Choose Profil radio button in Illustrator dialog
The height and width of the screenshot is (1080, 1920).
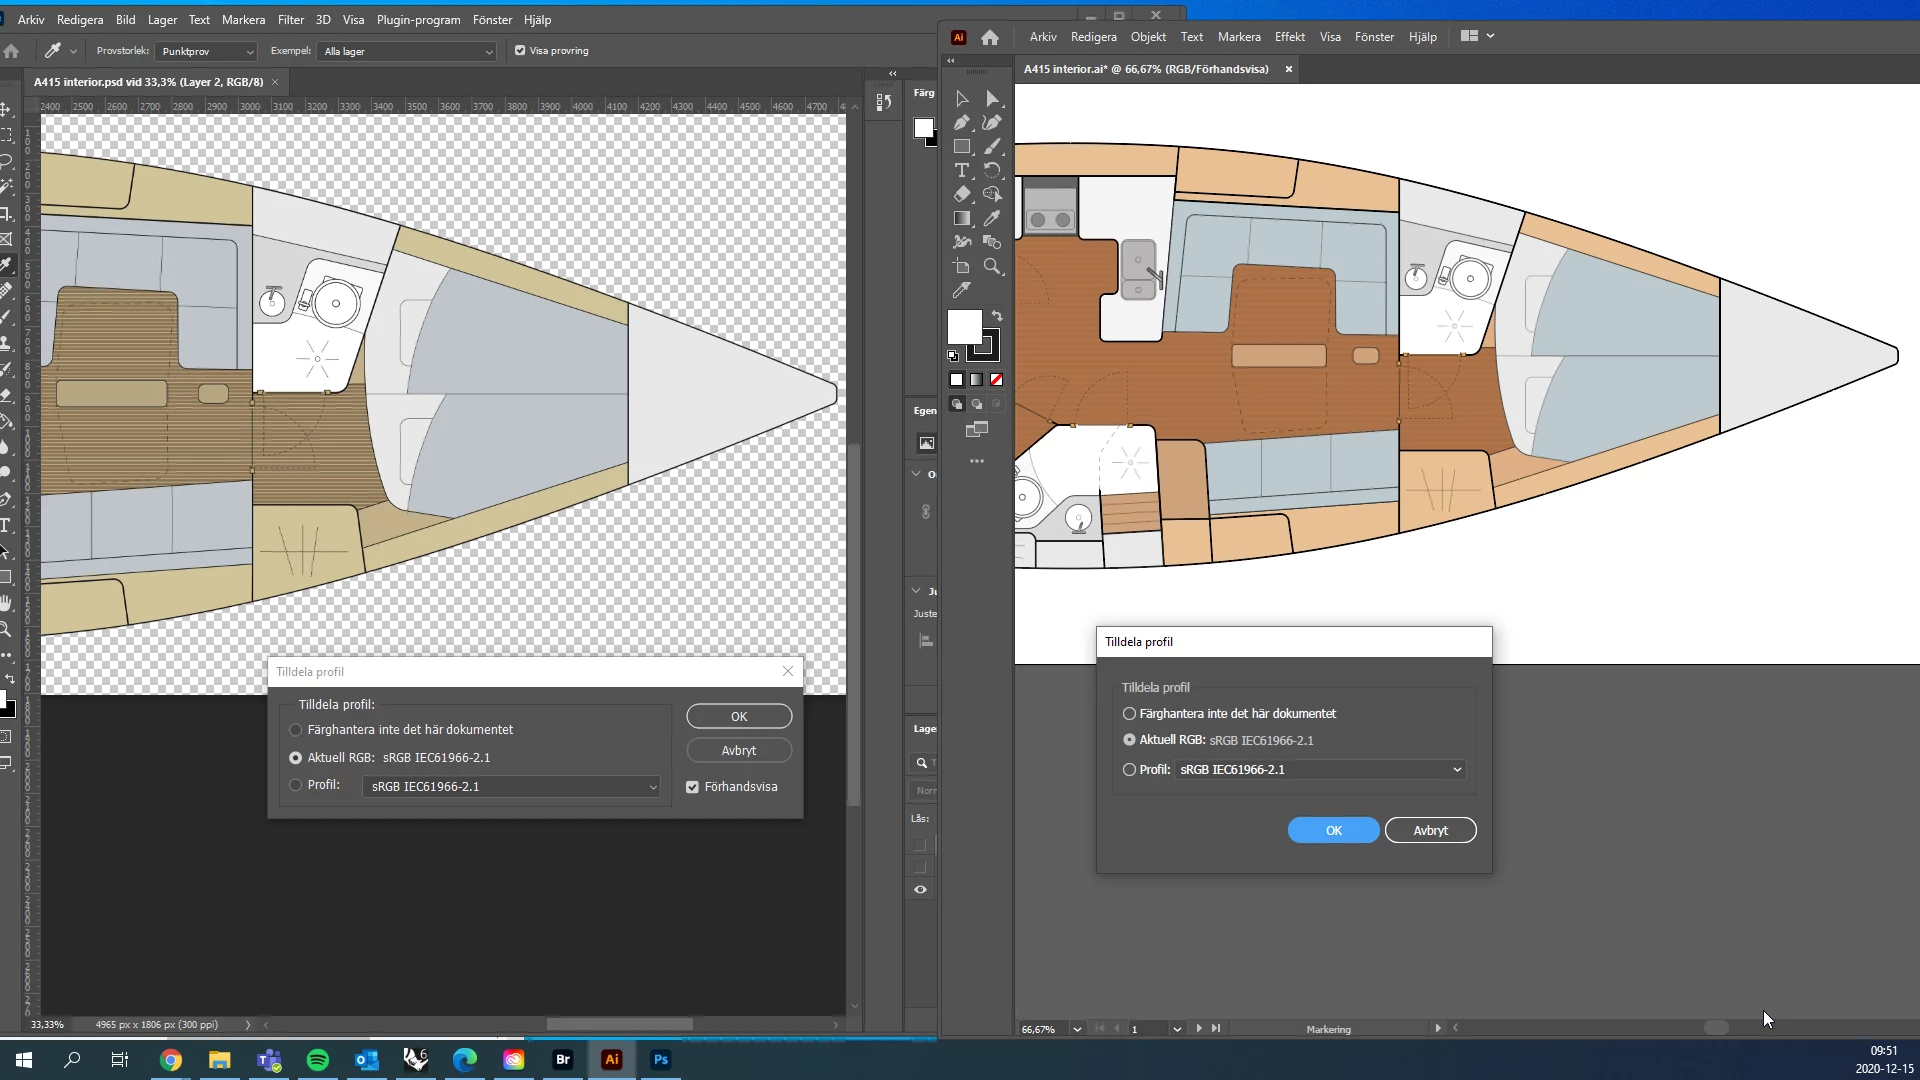coord(1129,770)
